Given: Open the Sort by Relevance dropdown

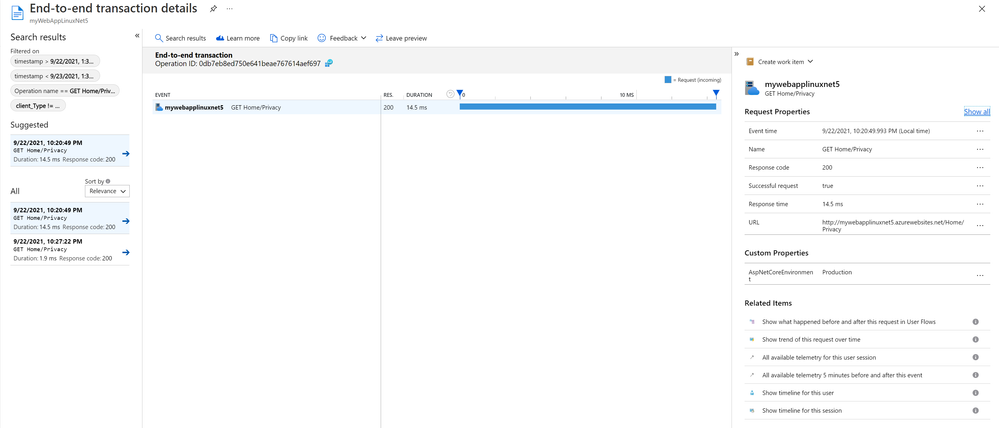Looking at the screenshot, I should [107, 190].
